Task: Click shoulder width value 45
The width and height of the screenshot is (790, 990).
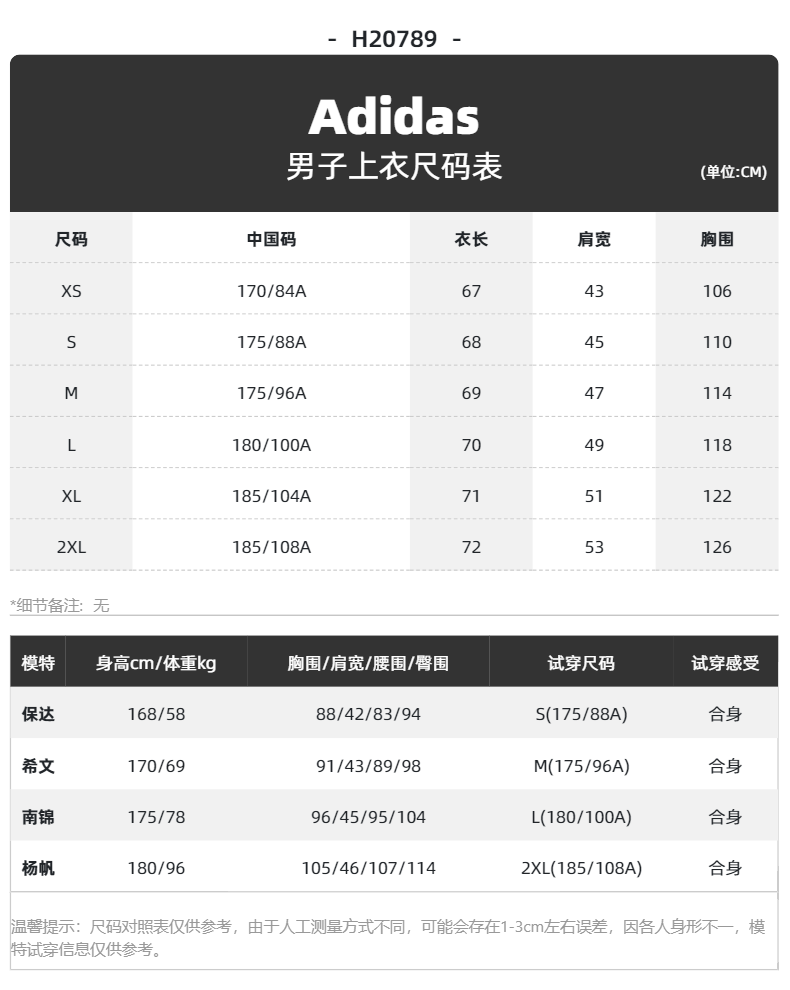Action: 594,342
